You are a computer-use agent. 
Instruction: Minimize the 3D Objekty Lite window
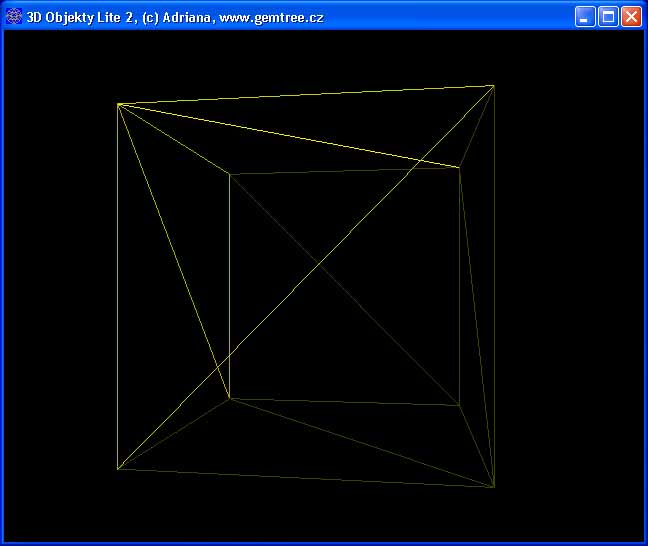click(585, 17)
